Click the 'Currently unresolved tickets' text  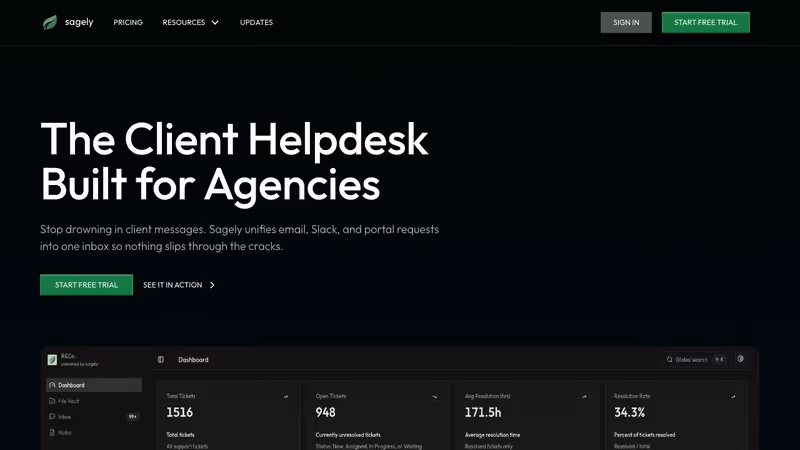348,435
